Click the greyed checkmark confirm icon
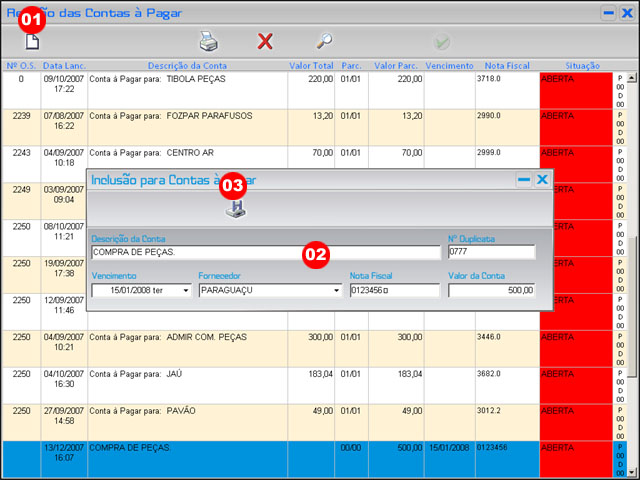This screenshot has width=640, height=480. tap(442, 42)
